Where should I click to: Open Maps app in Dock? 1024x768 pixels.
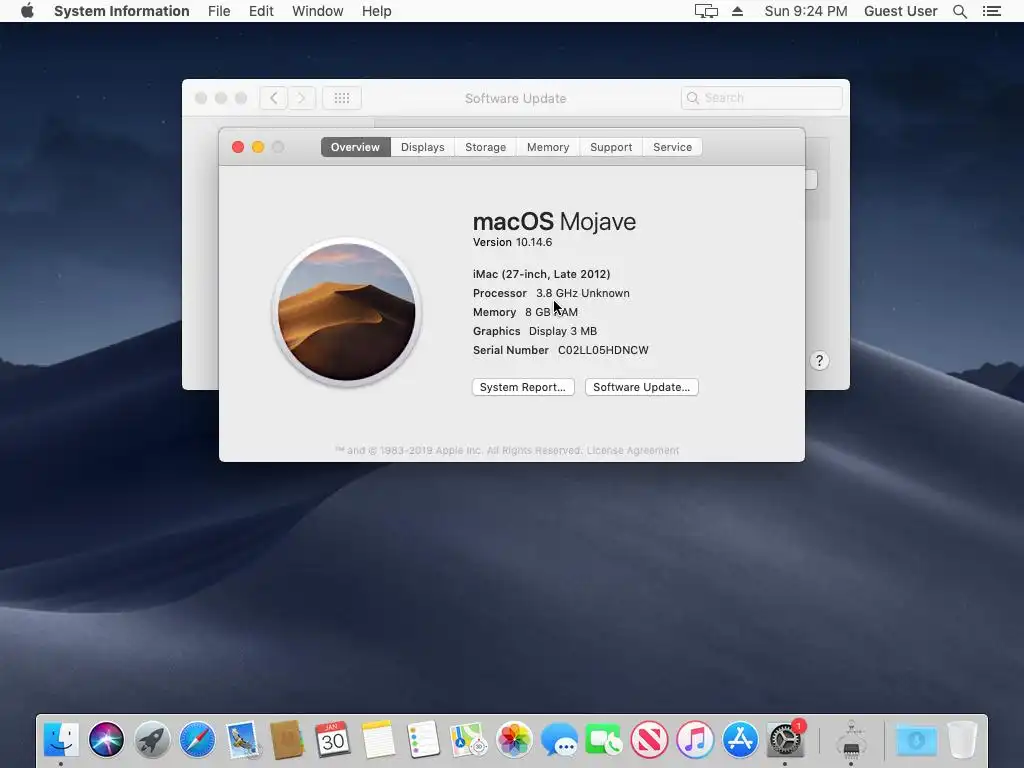click(x=468, y=740)
